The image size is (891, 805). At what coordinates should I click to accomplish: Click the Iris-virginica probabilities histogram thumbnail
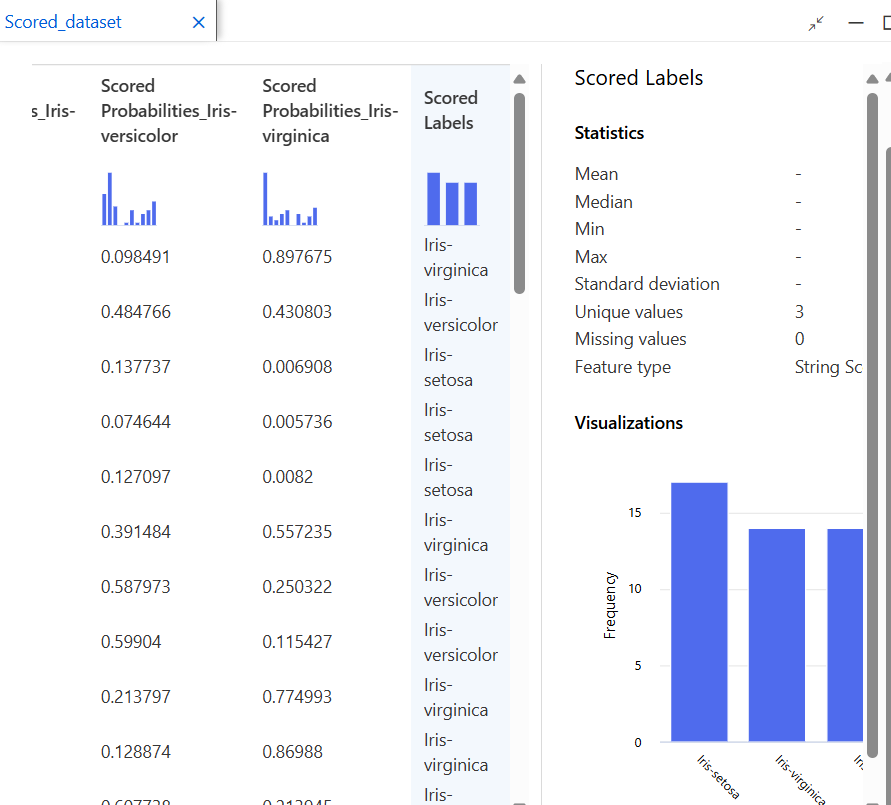click(x=290, y=199)
